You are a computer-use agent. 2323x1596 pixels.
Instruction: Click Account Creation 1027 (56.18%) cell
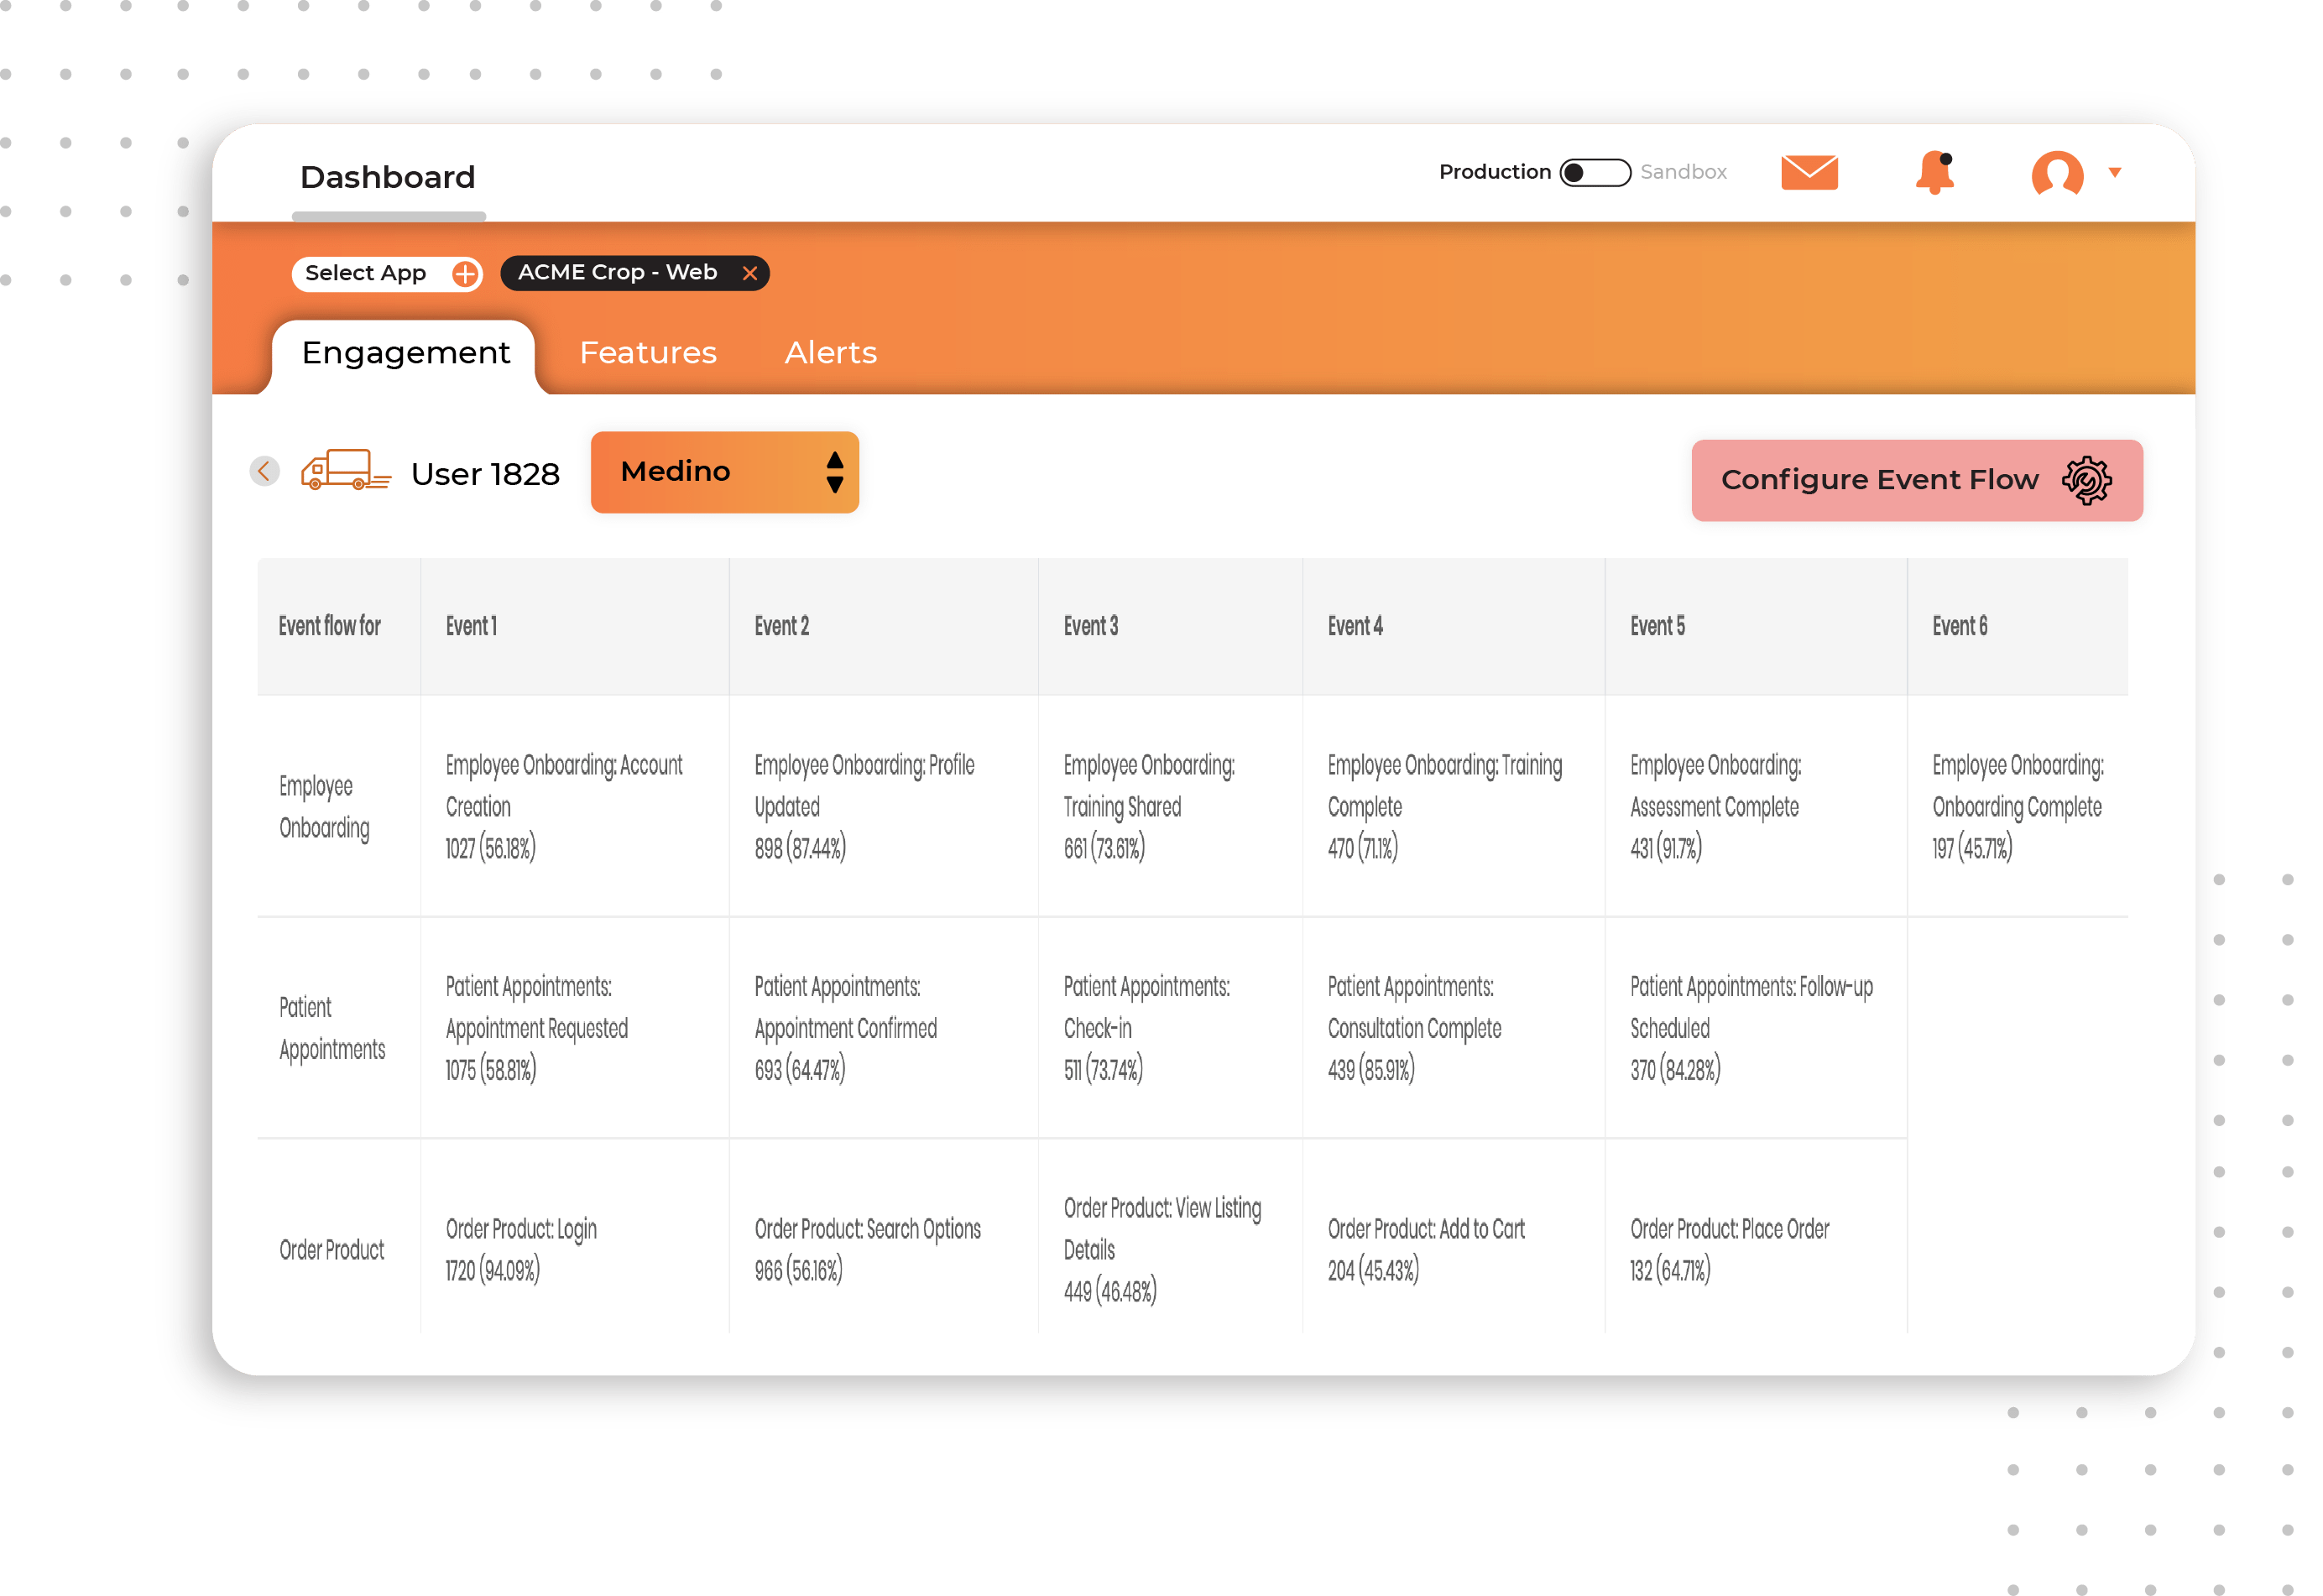pyautogui.click(x=574, y=806)
